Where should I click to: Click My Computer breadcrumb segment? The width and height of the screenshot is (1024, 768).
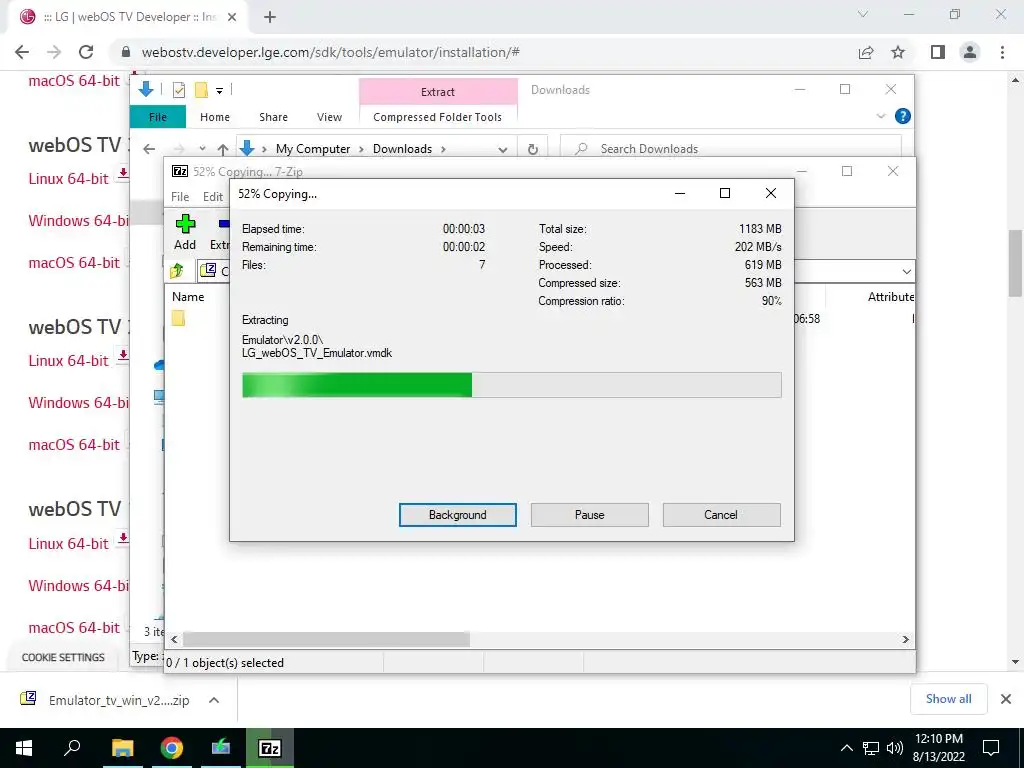point(313,149)
